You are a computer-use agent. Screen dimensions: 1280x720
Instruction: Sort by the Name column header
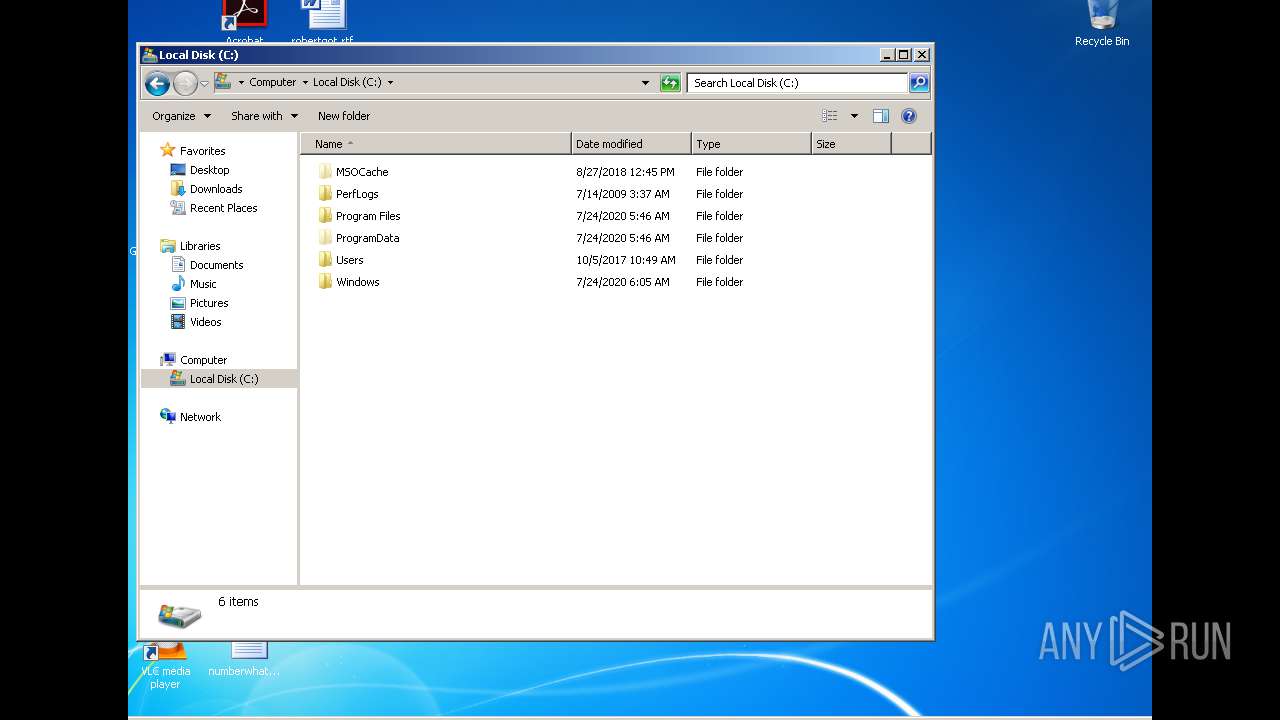436,144
